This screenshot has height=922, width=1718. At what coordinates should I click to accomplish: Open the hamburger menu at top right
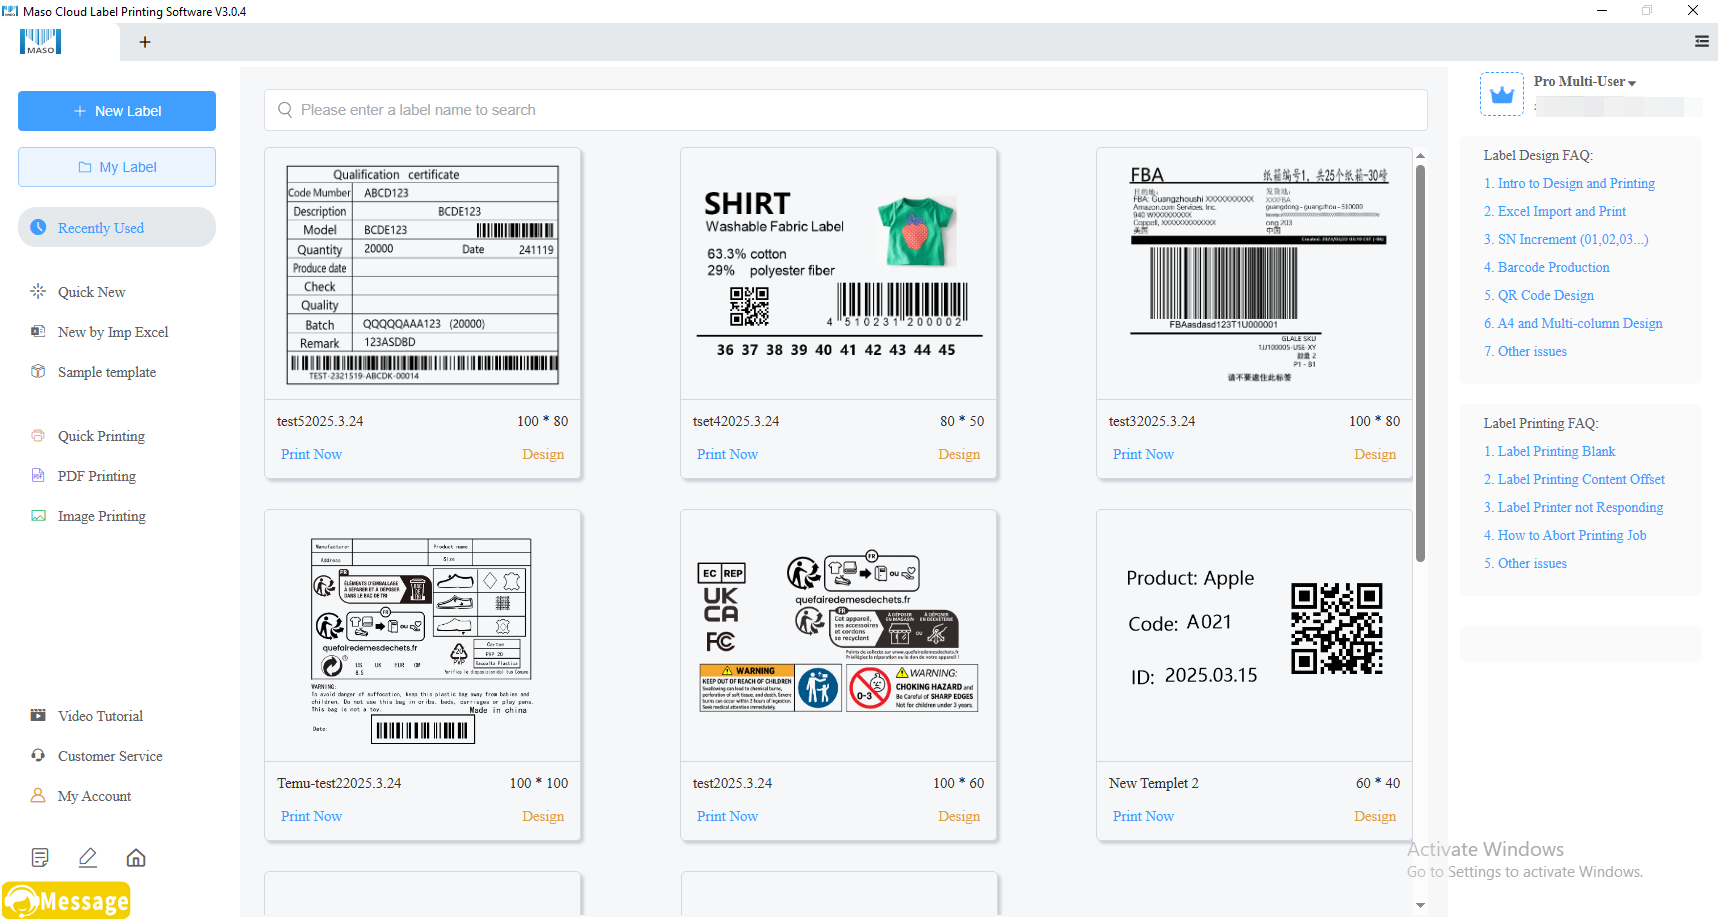pos(1701,42)
